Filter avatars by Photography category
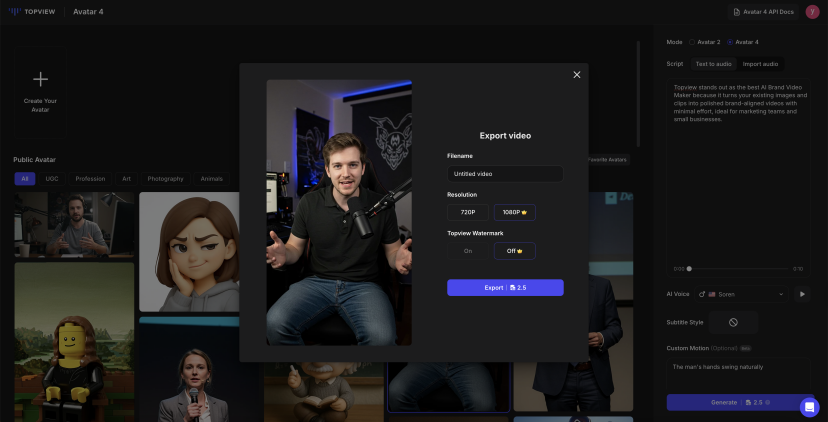Image resolution: width=828 pixels, height=422 pixels. [165, 179]
